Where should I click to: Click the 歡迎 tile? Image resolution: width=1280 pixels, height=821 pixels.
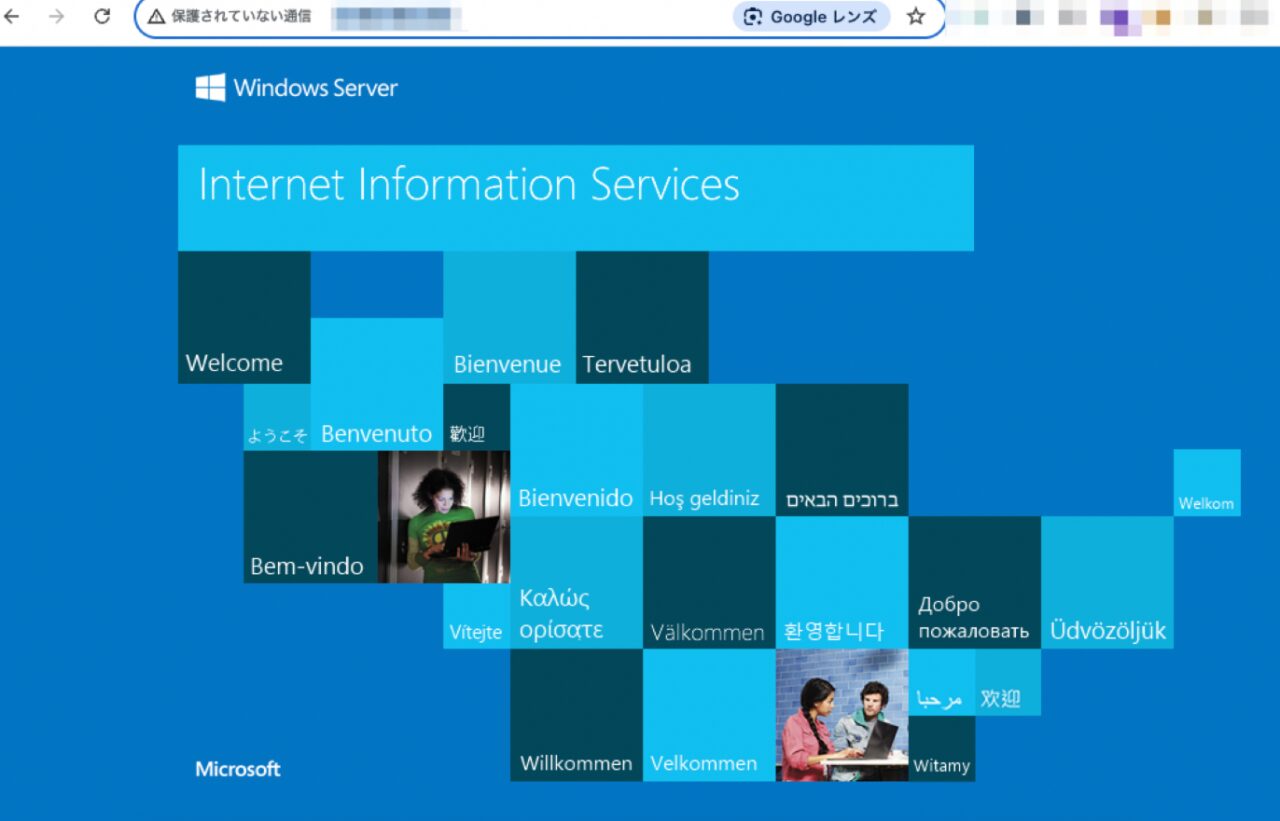tap(477, 417)
